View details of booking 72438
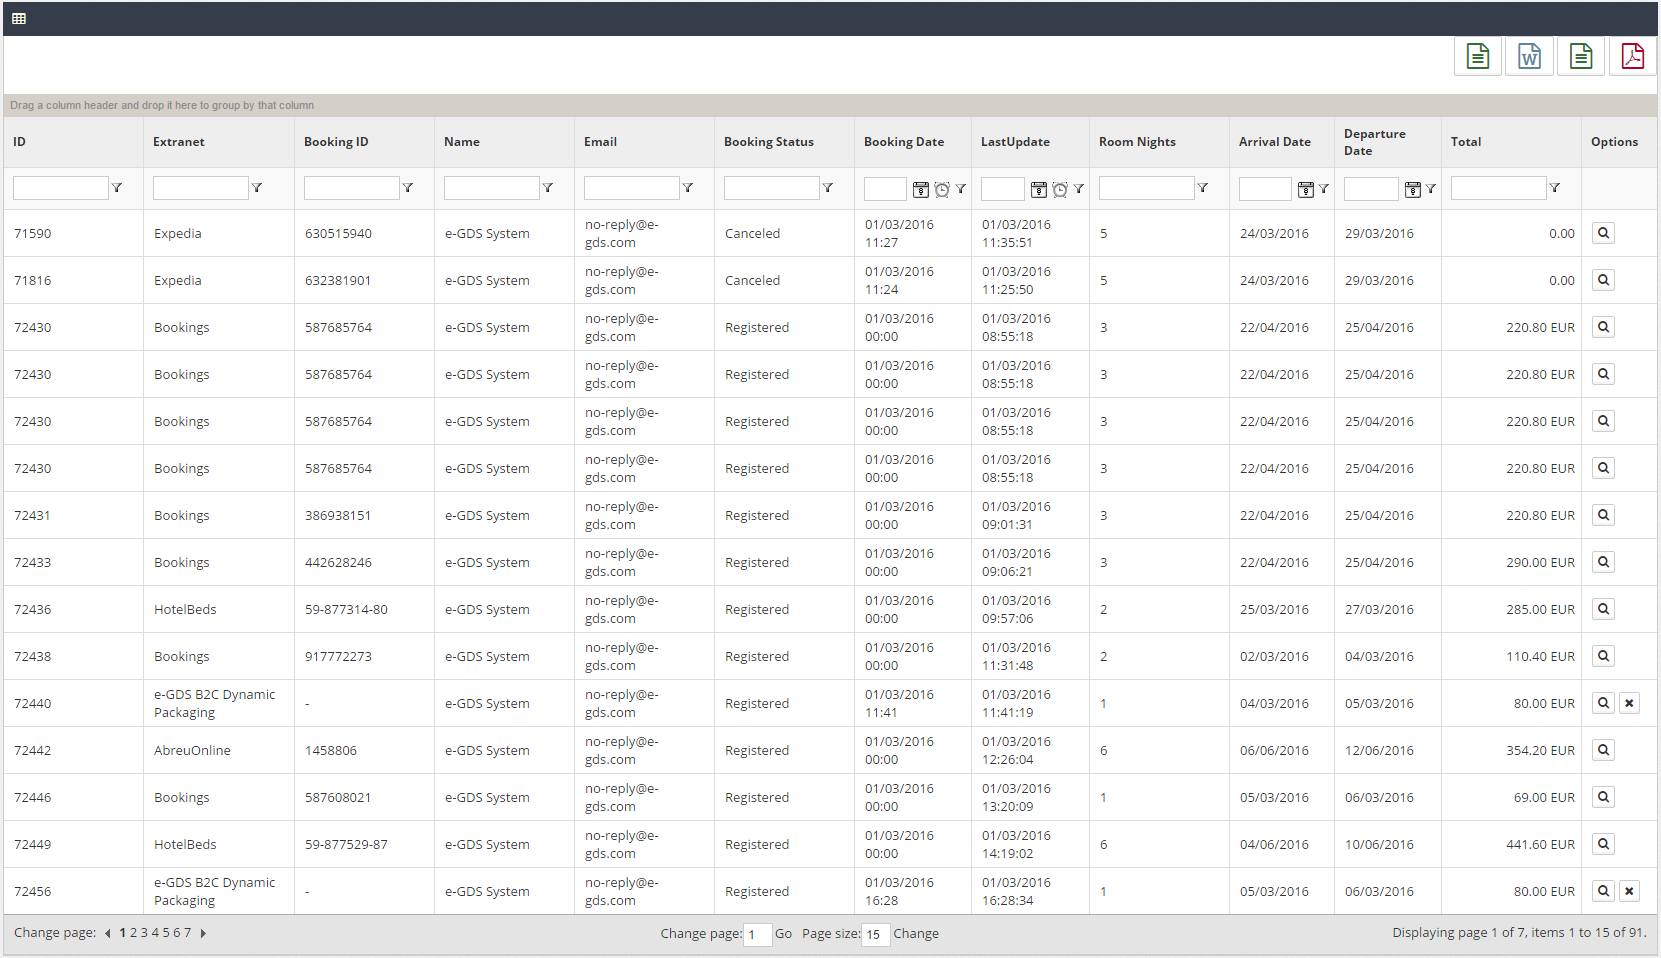 [1603, 656]
